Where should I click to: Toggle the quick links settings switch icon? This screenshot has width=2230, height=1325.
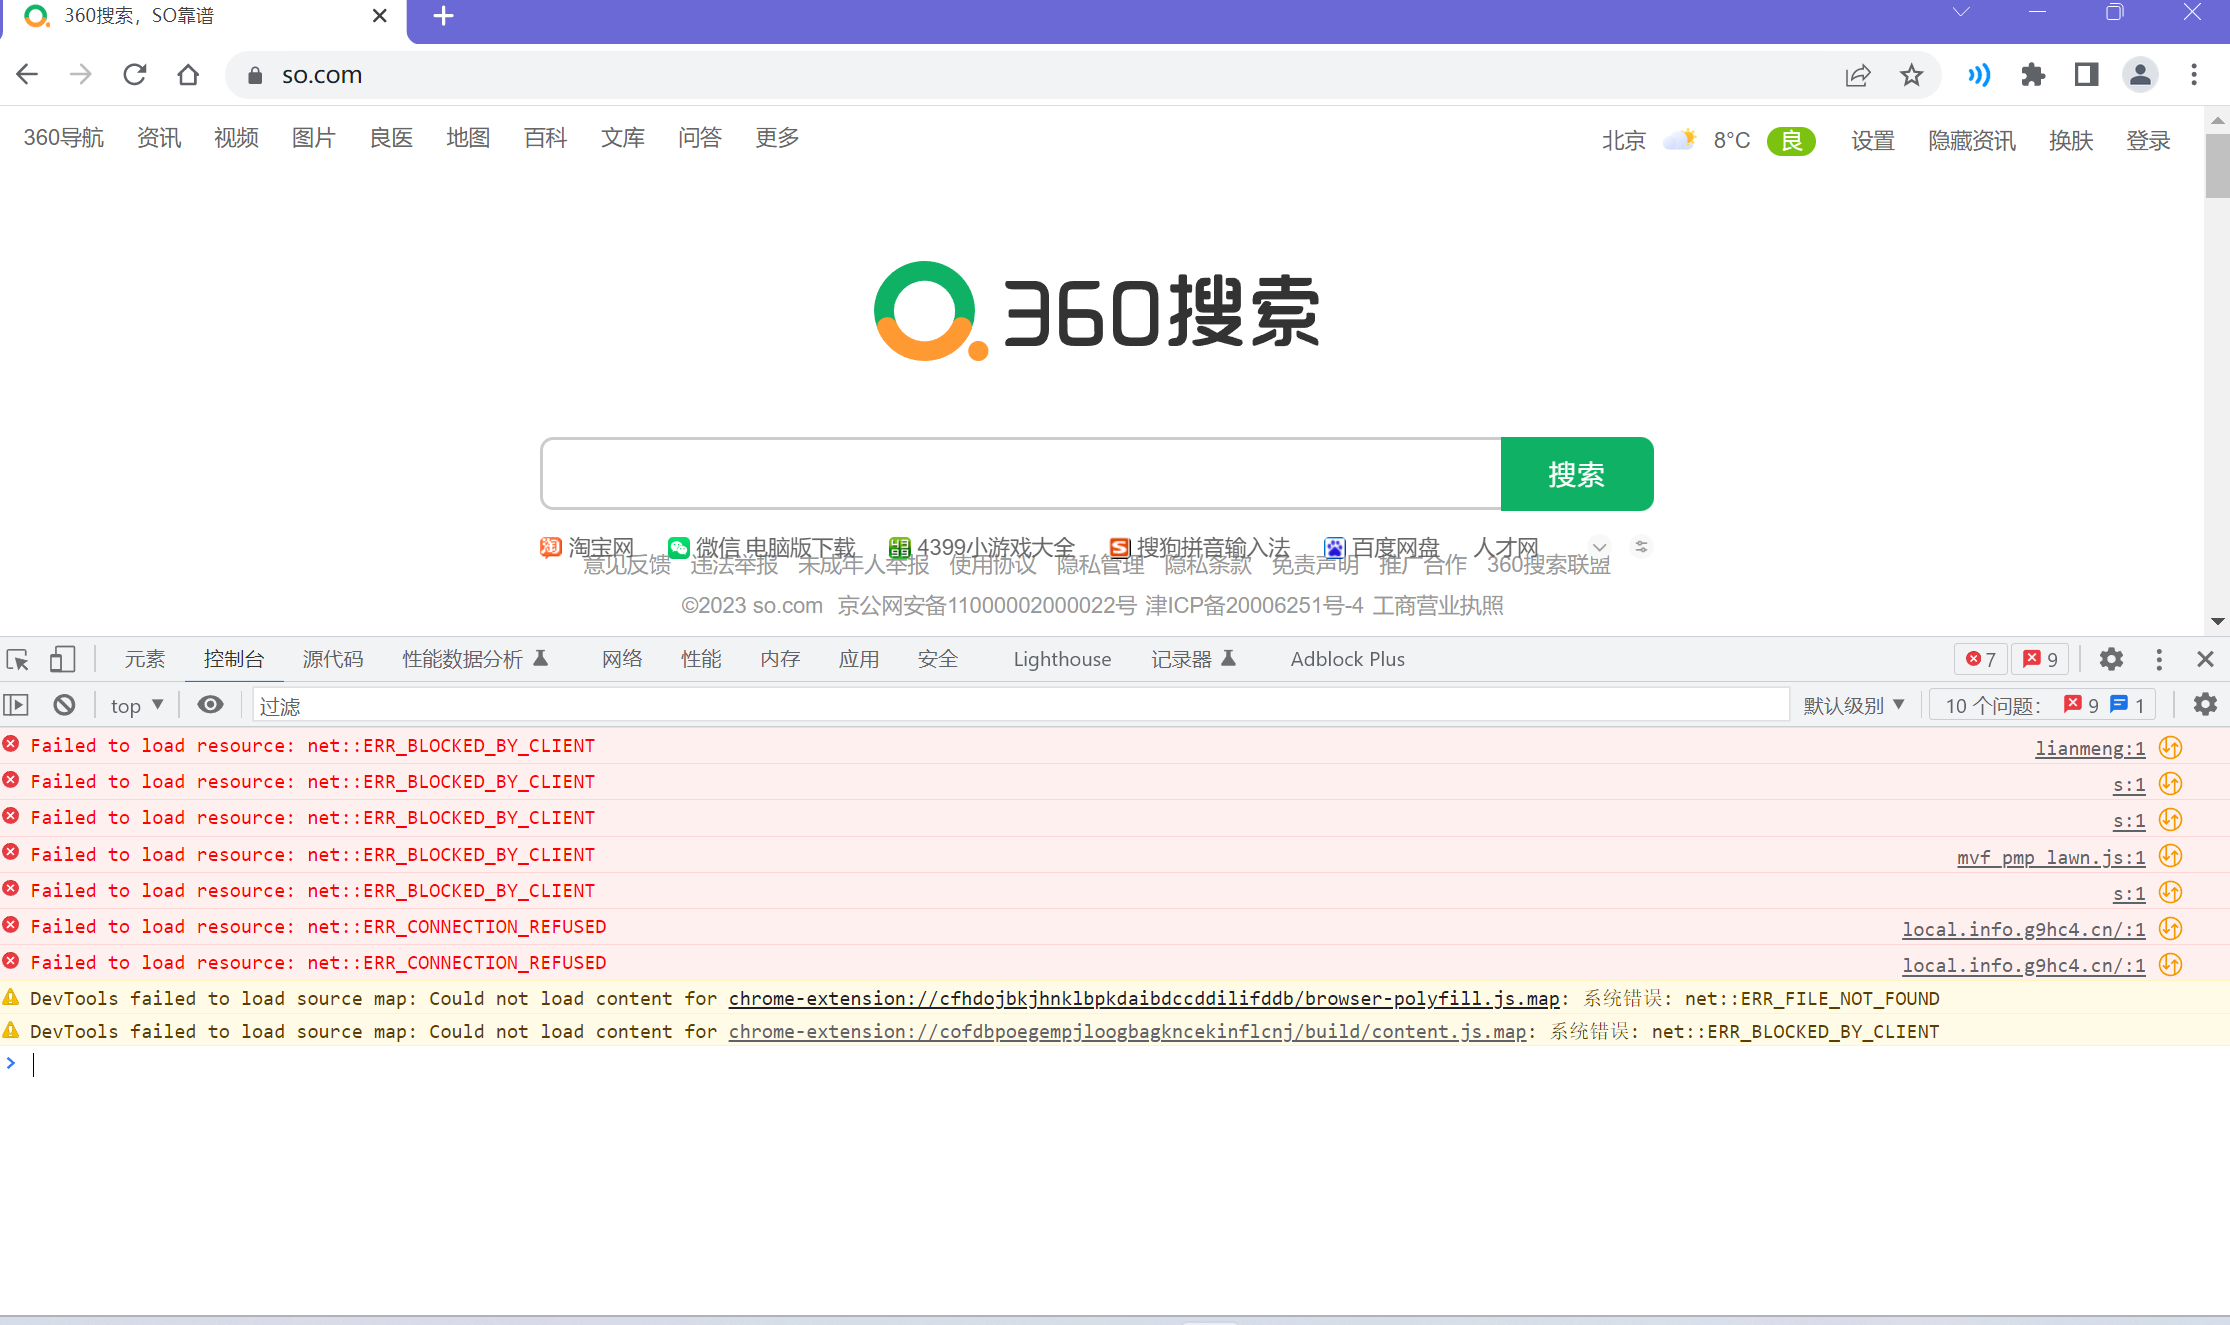coord(1641,546)
